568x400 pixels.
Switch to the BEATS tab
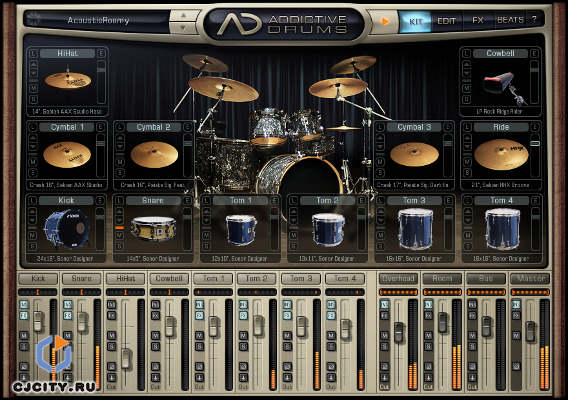510,20
